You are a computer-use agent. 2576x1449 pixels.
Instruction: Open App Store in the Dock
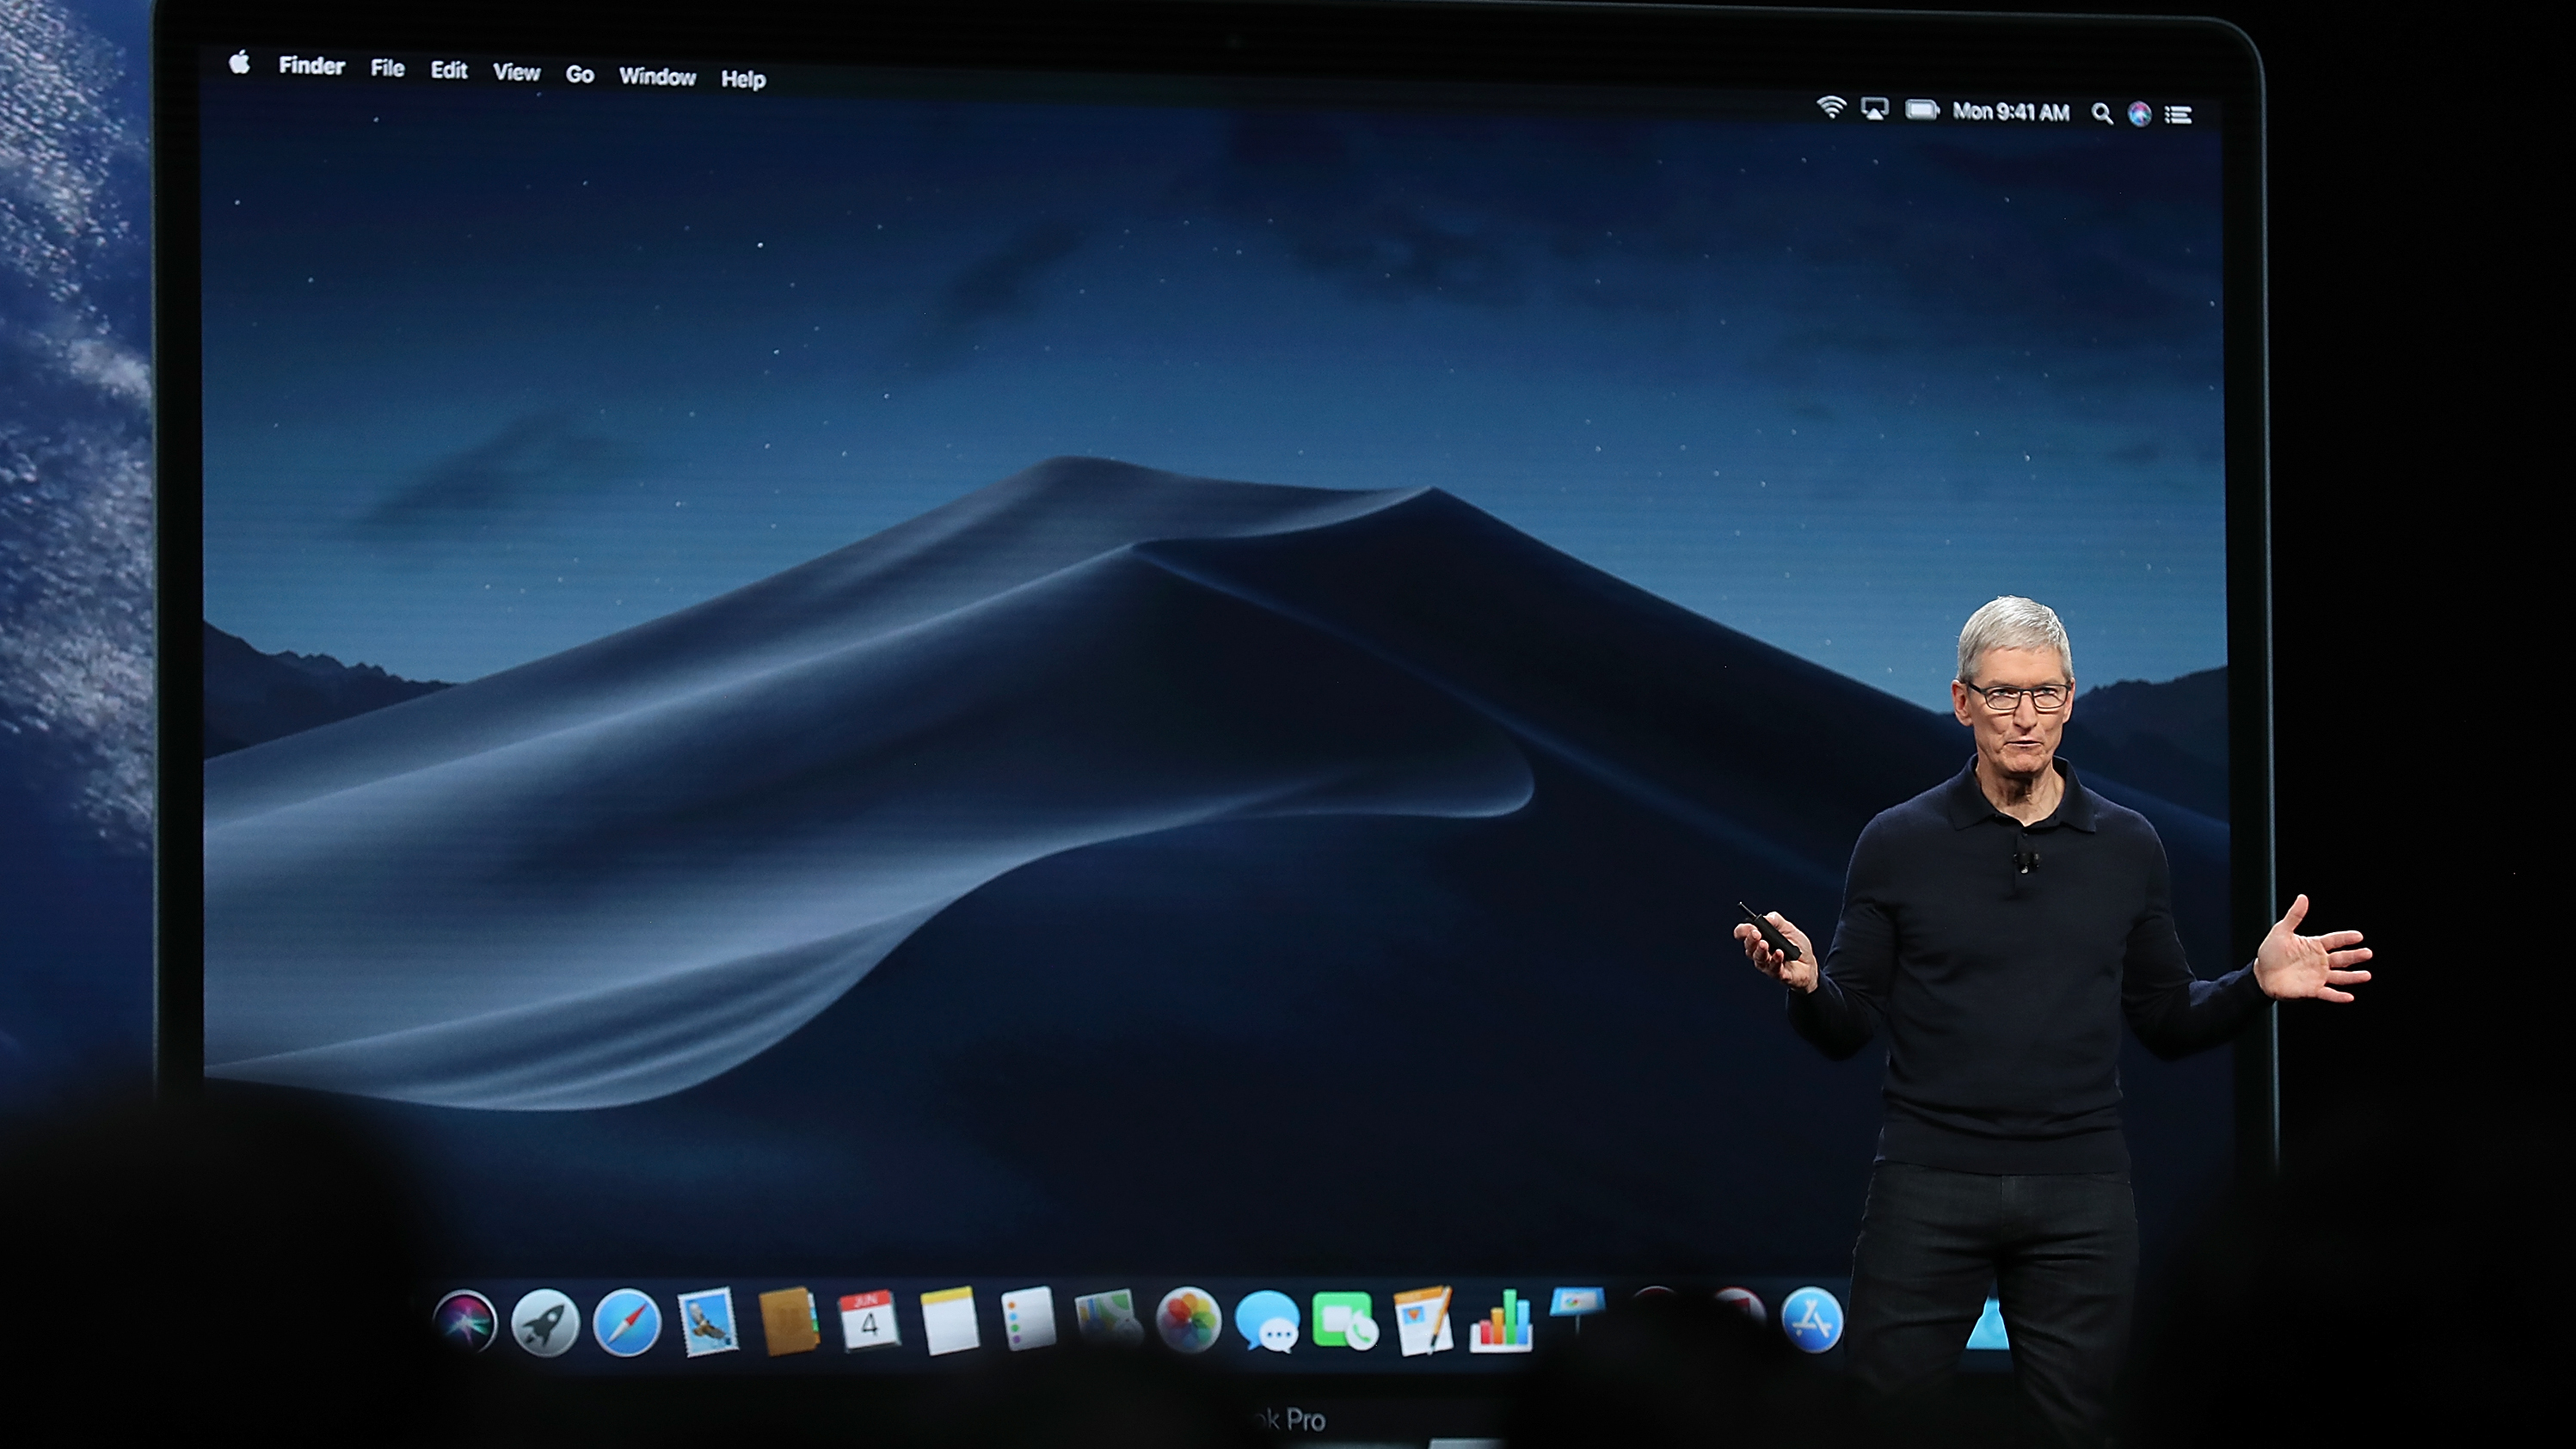pyautogui.click(x=1812, y=1320)
